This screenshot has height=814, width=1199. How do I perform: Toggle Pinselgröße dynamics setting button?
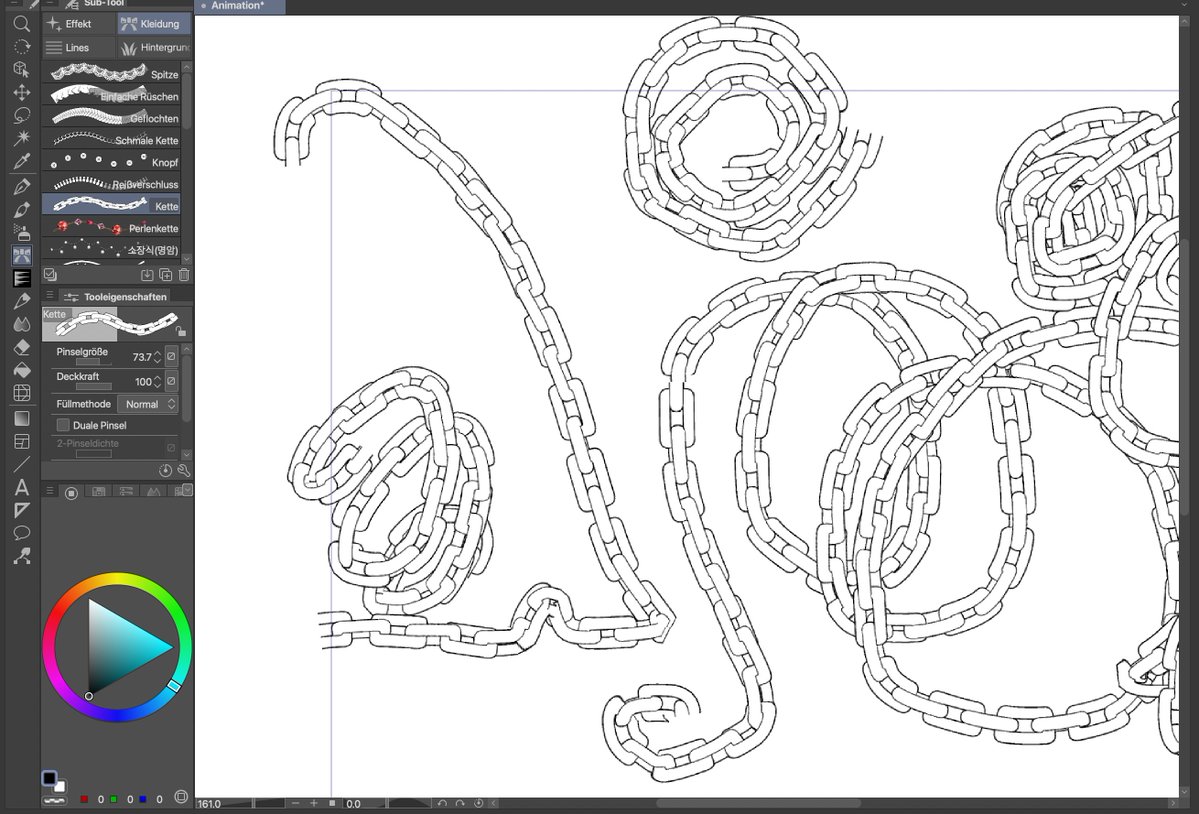tap(171, 356)
